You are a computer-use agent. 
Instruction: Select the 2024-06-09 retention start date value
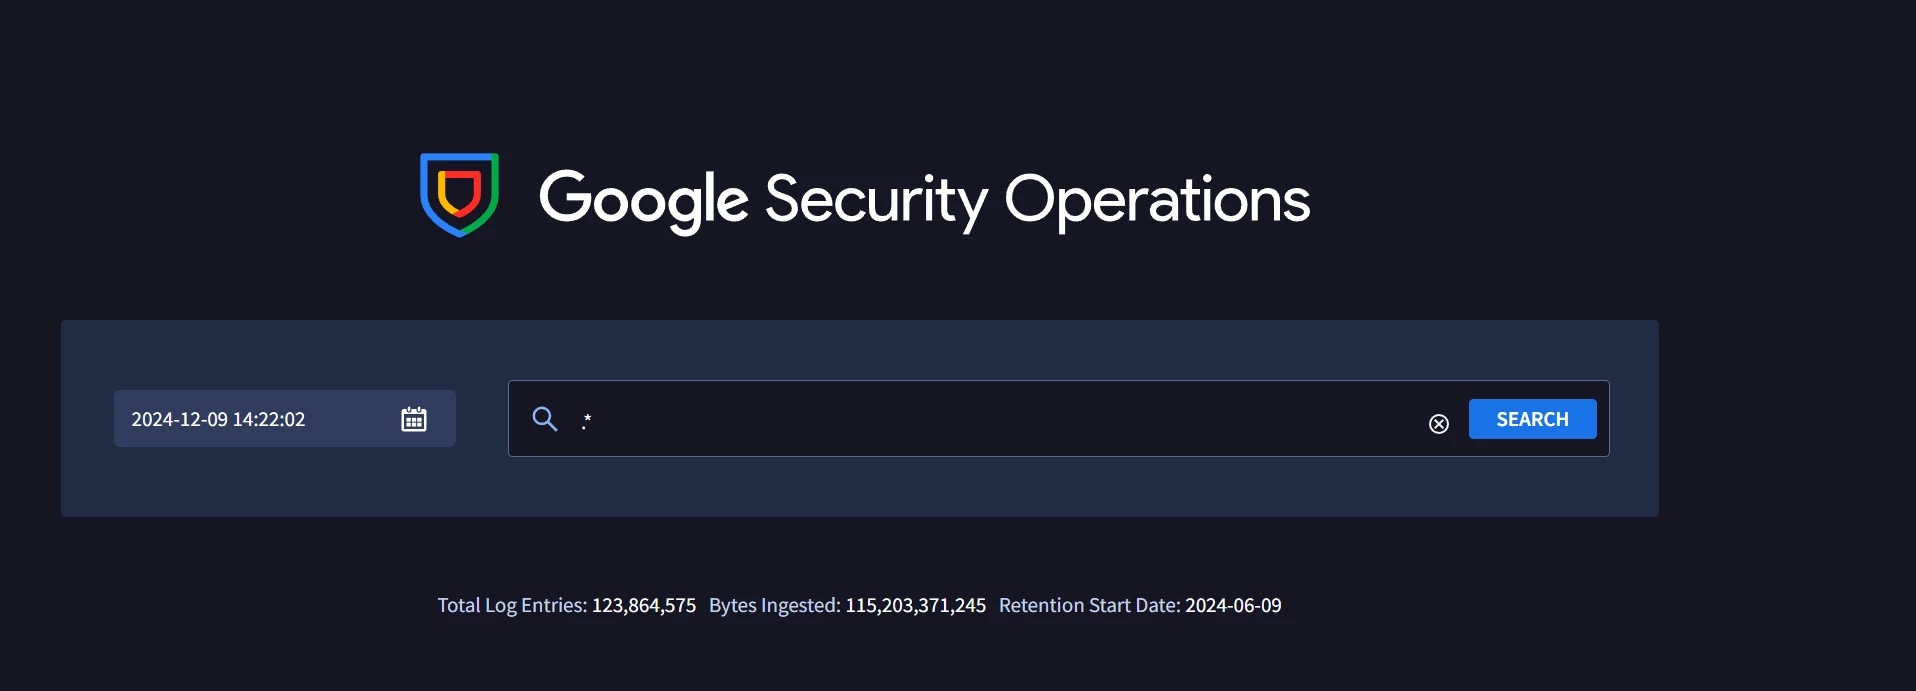coord(1234,605)
